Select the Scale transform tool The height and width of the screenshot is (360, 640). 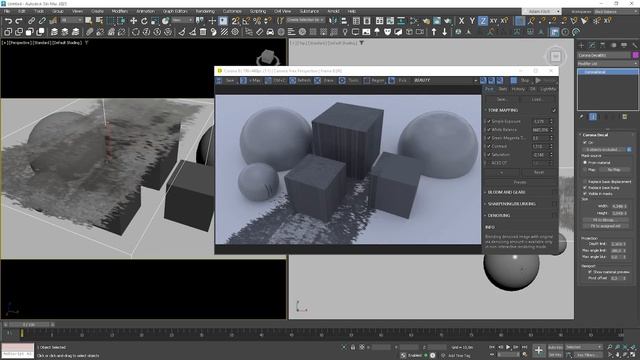(155, 21)
